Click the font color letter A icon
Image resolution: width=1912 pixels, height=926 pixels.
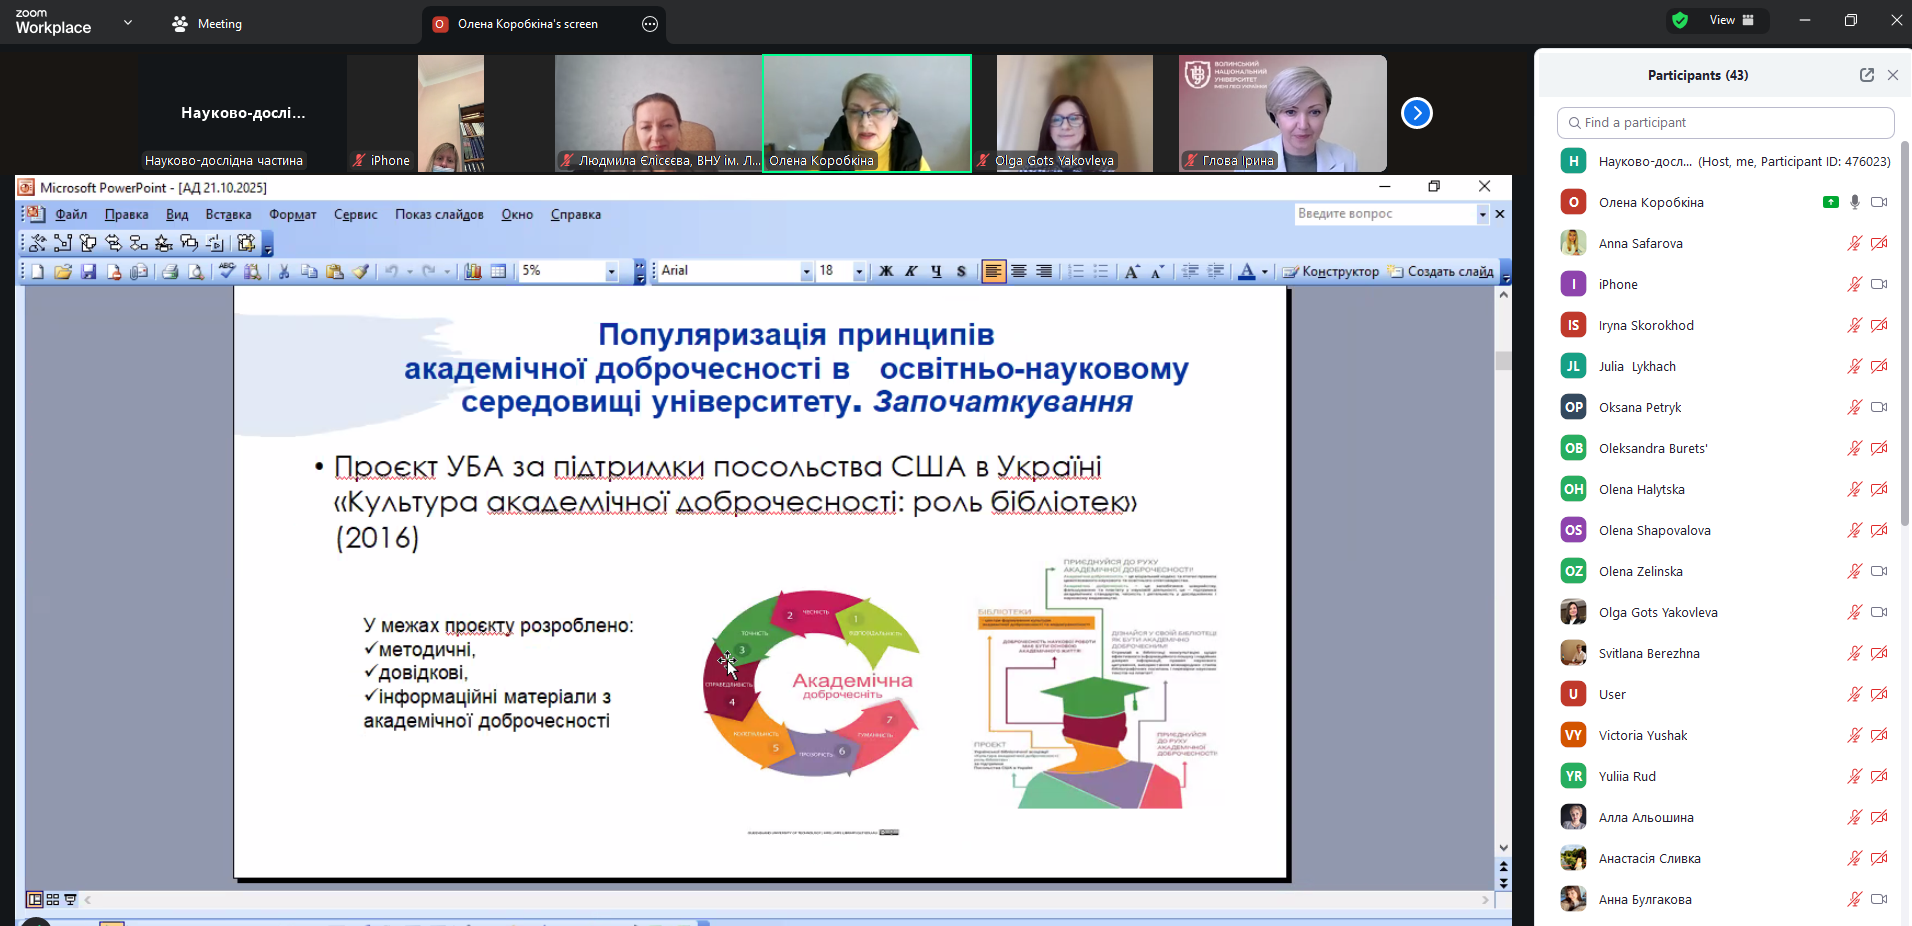(1246, 271)
